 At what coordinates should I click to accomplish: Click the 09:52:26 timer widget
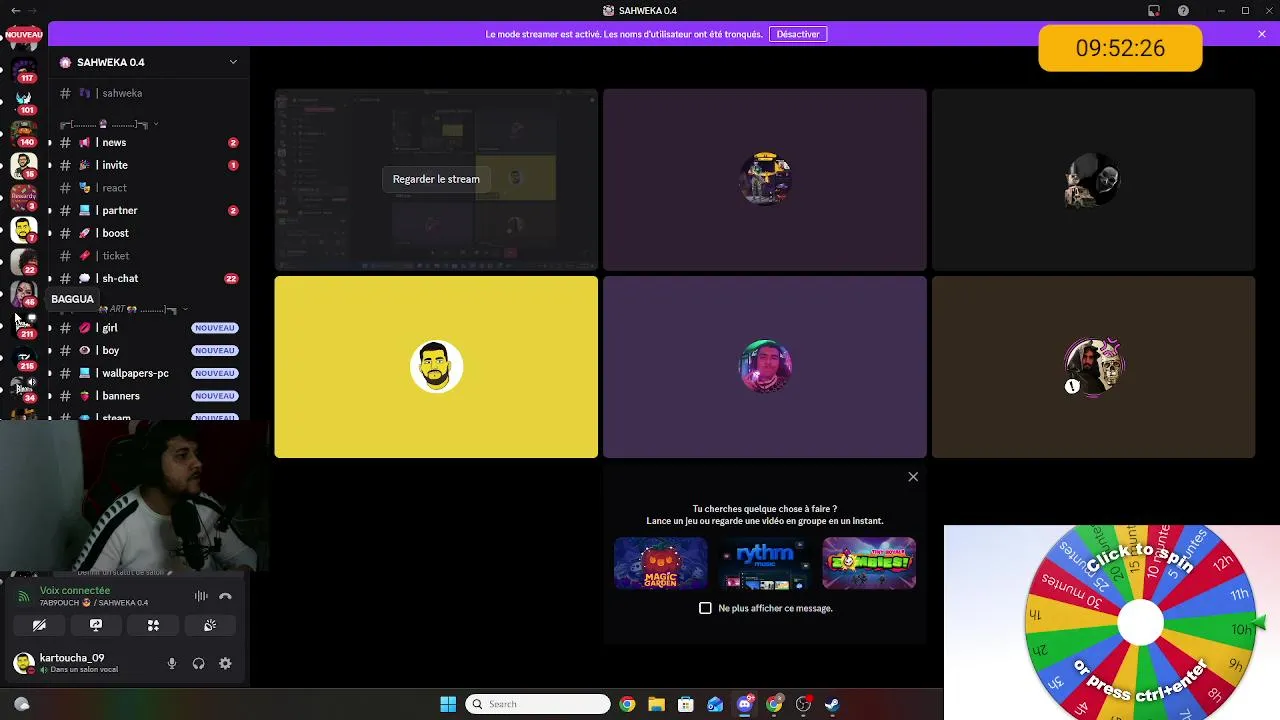click(x=1120, y=48)
